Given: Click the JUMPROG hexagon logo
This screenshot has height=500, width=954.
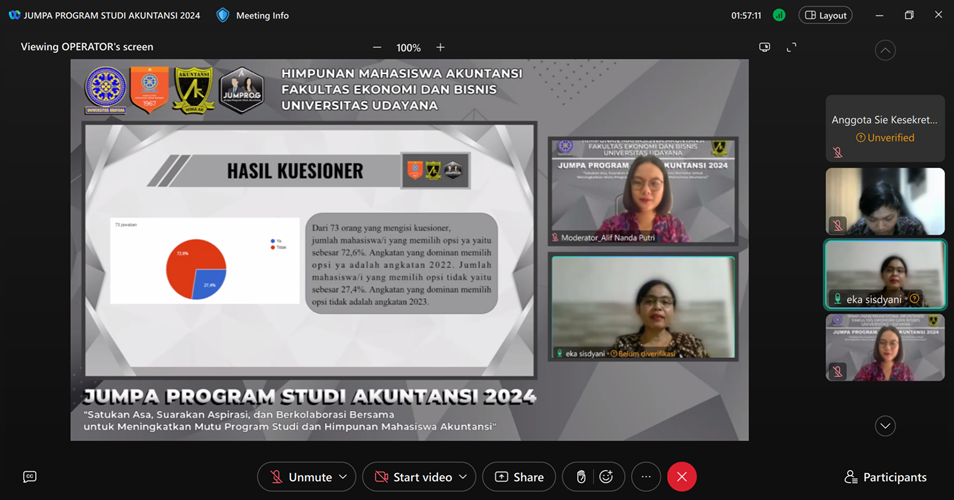Looking at the screenshot, I should pos(242,90).
